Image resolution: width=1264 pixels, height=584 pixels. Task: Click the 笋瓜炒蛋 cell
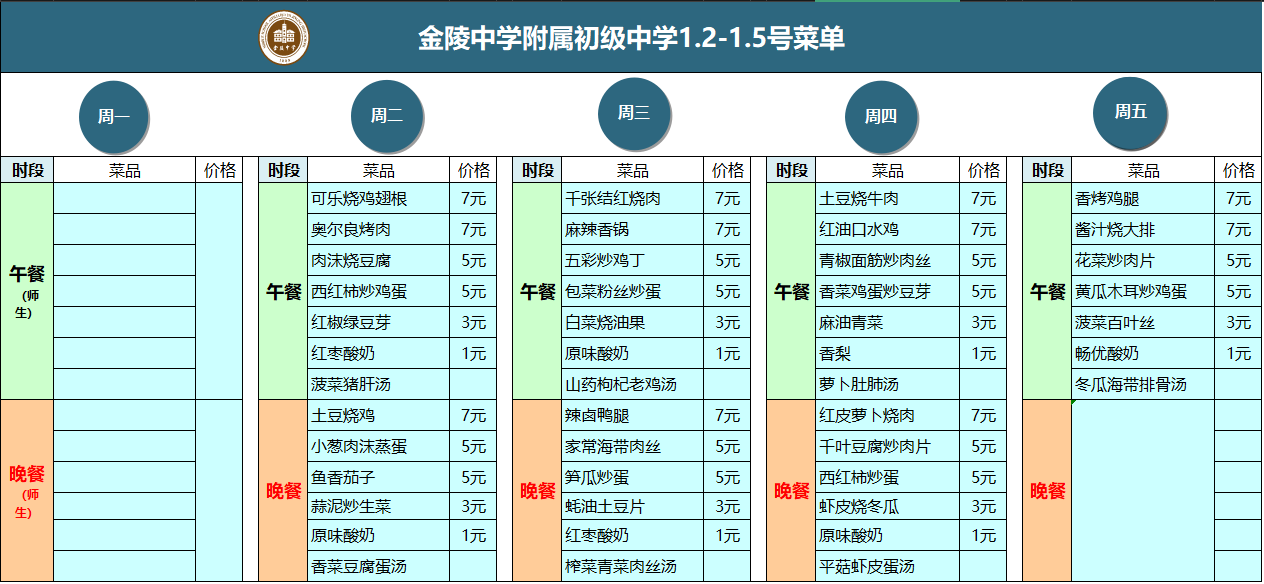633,477
